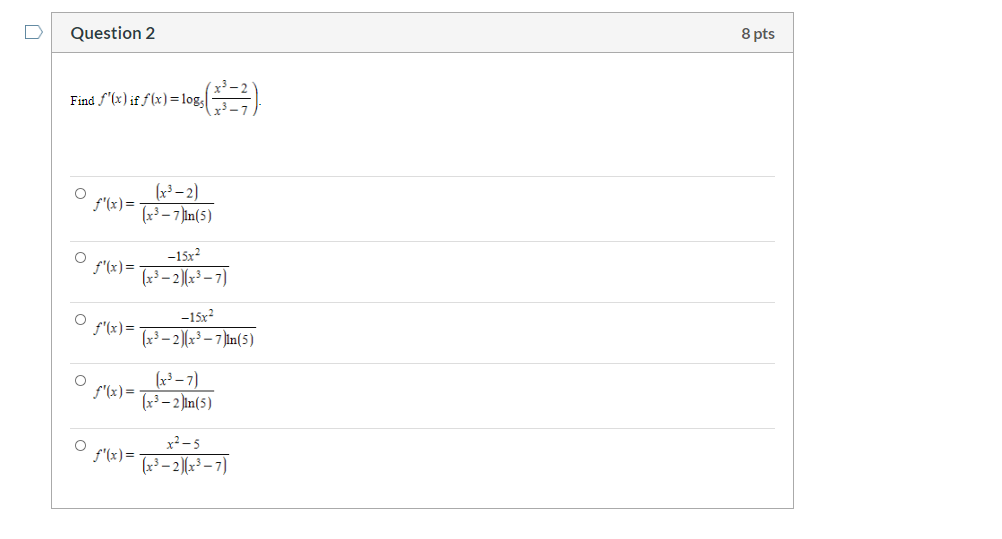Click the third answer's denominator containing ln(5)

click(x=197, y=339)
